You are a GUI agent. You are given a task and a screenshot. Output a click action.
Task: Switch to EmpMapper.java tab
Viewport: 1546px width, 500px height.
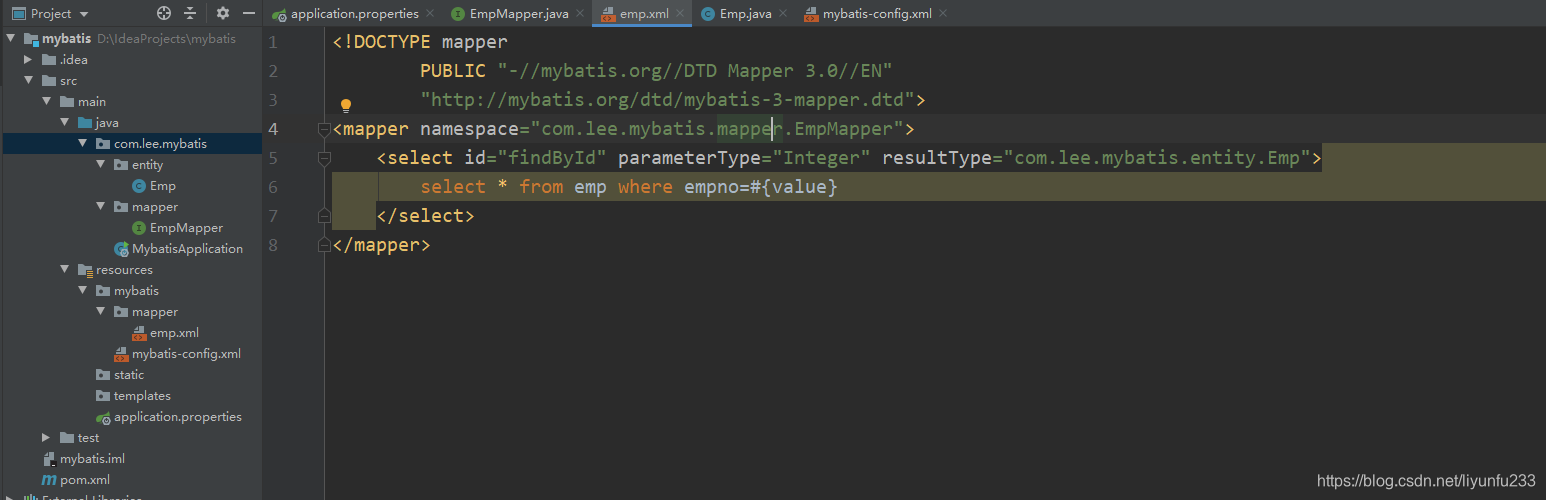519,14
